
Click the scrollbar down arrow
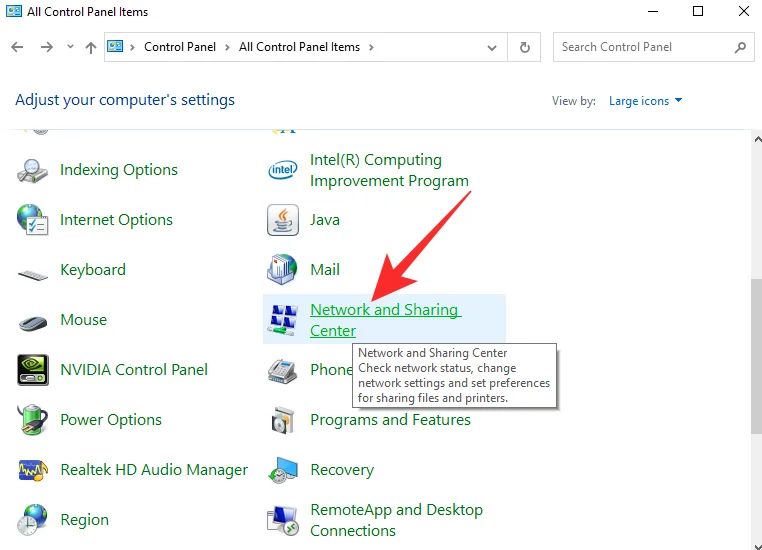click(757, 546)
